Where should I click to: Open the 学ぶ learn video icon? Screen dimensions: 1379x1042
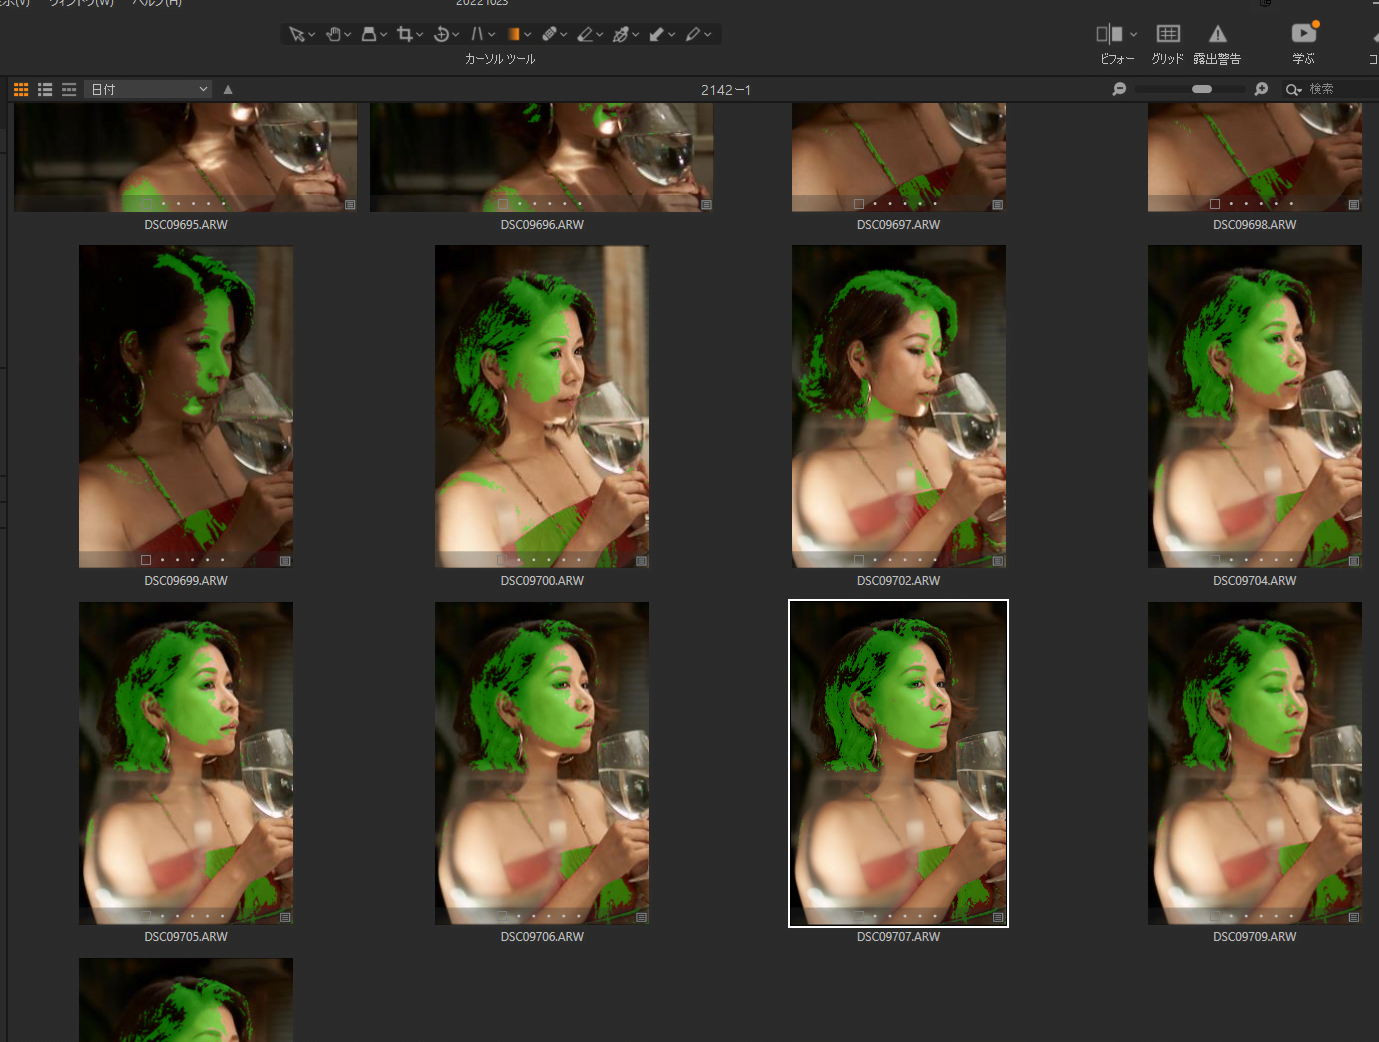point(1303,34)
